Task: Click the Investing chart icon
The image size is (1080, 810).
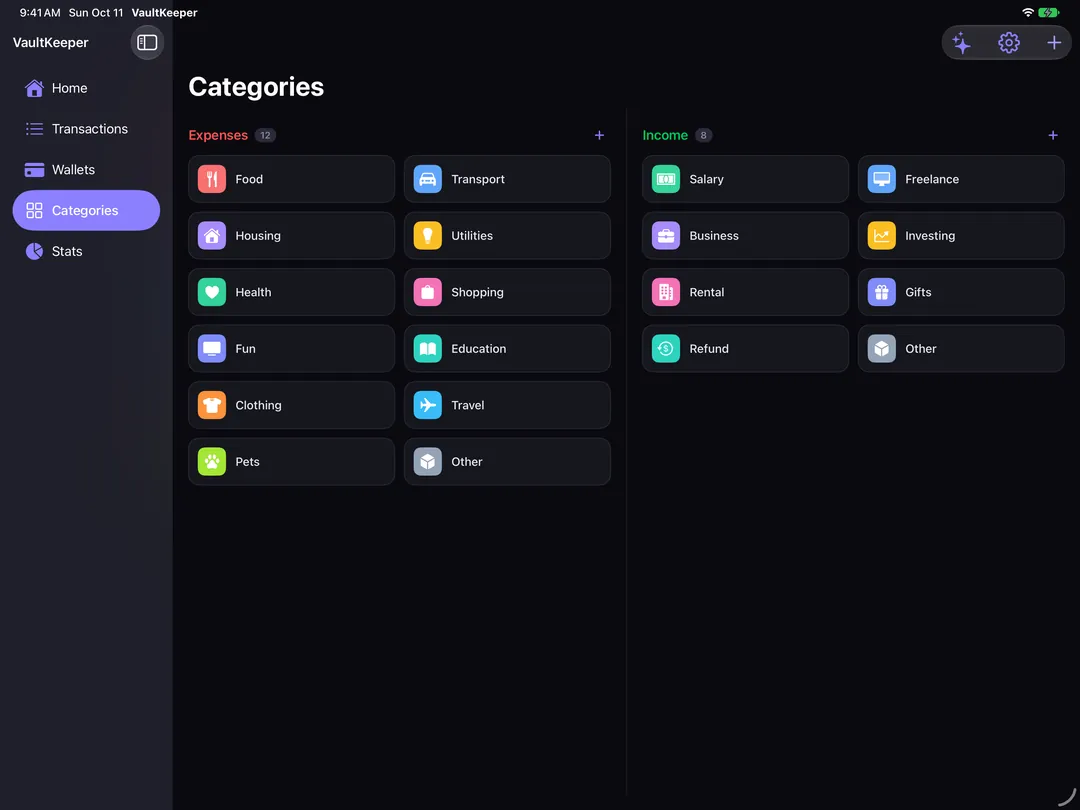Action: (881, 236)
